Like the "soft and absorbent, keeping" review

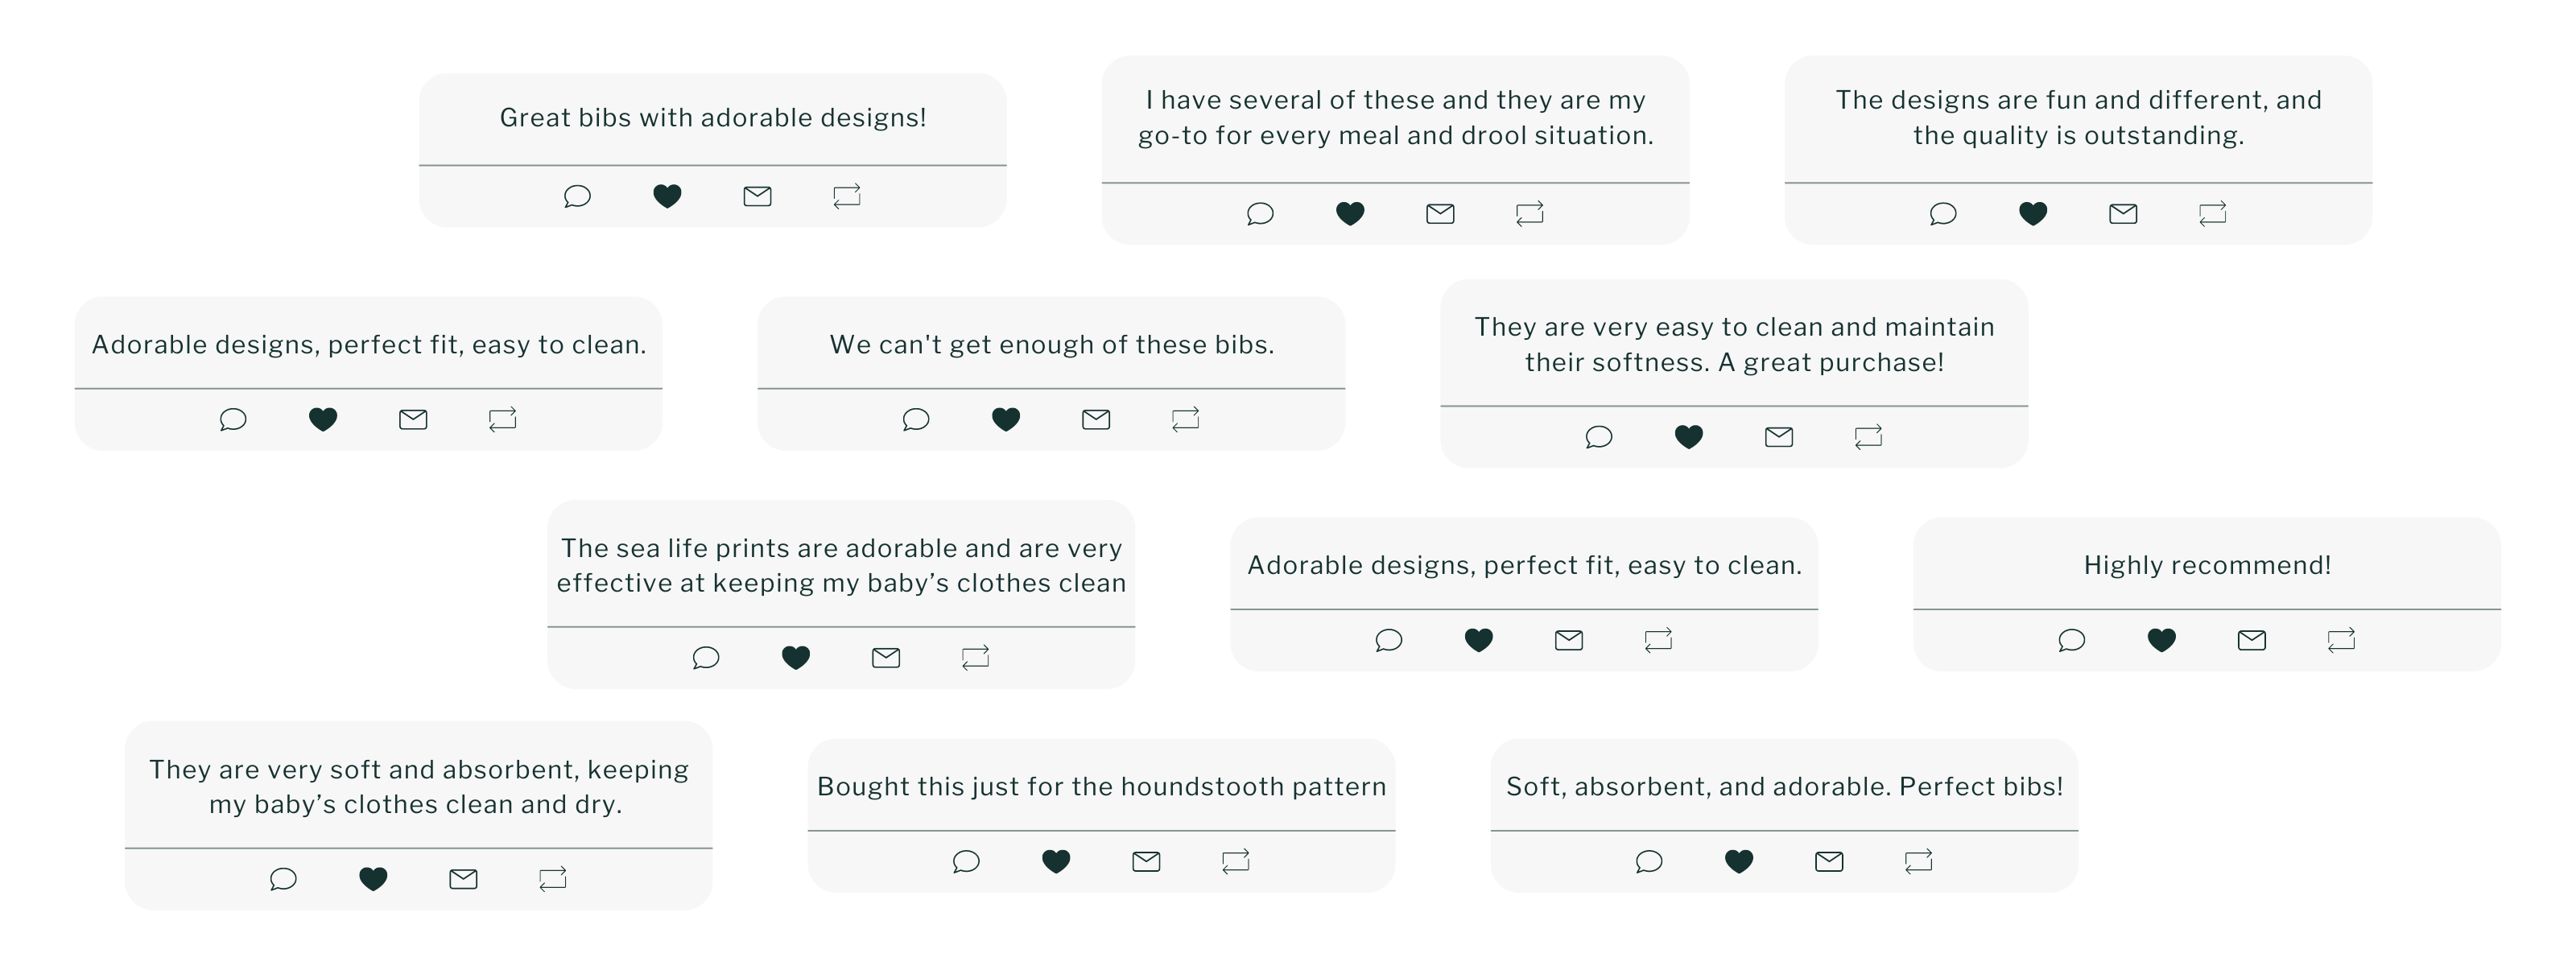pyautogui.click(x=373, y=879)
